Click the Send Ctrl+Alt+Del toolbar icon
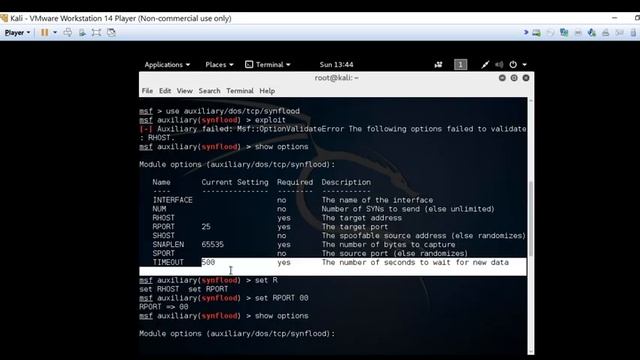 68,33
